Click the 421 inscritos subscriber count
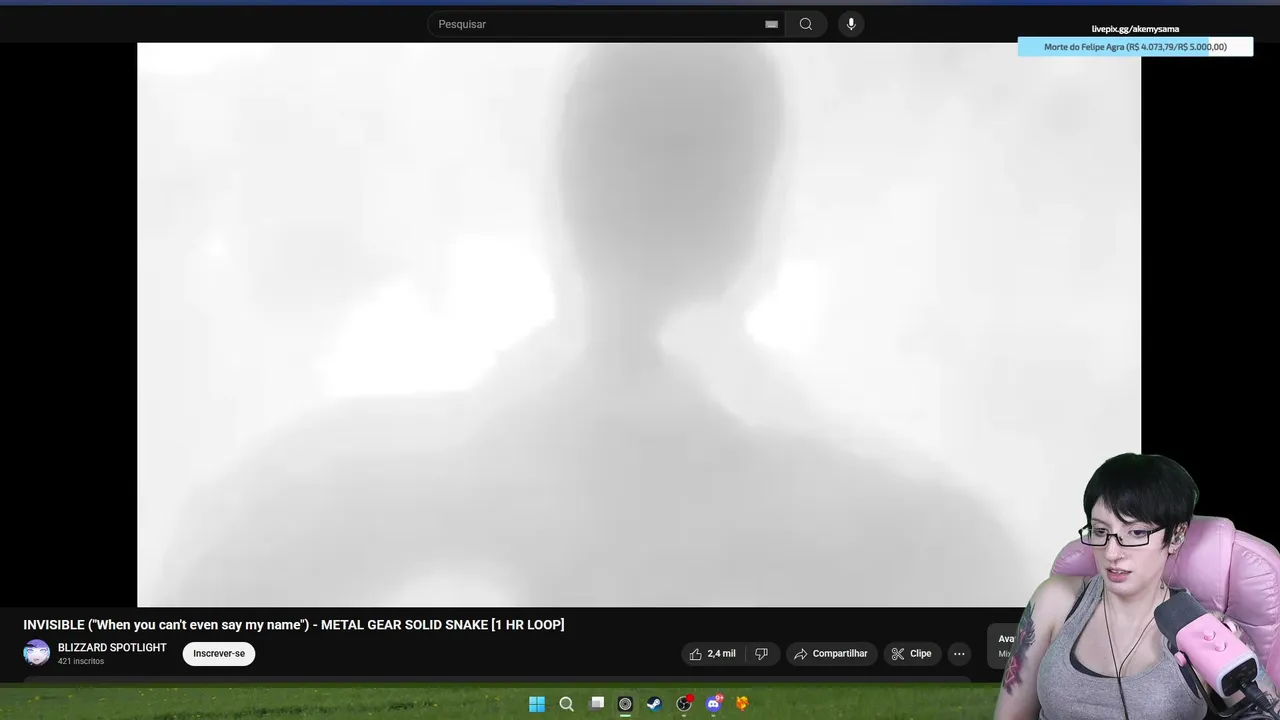The image size is (1280, 720). pos(81,662)
